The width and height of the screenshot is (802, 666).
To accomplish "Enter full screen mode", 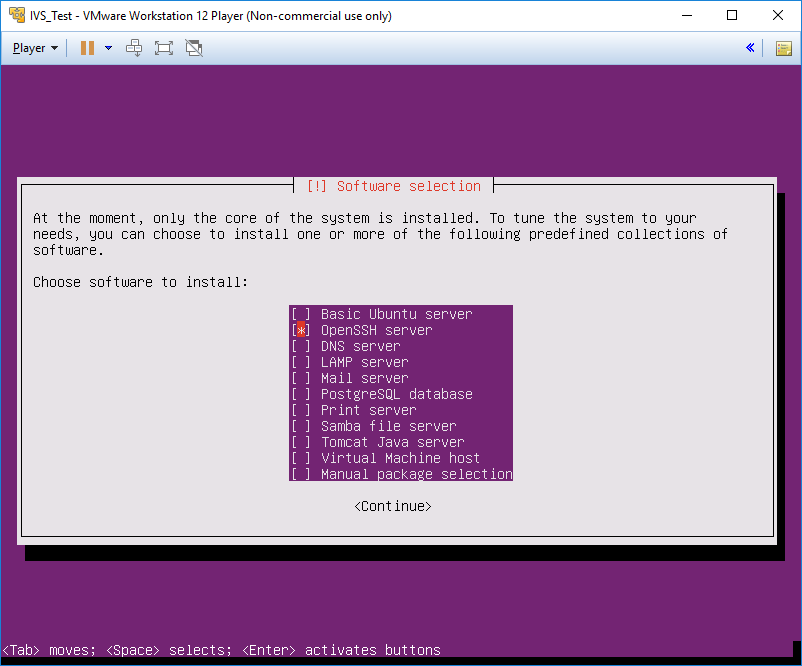I will point(164,48).
